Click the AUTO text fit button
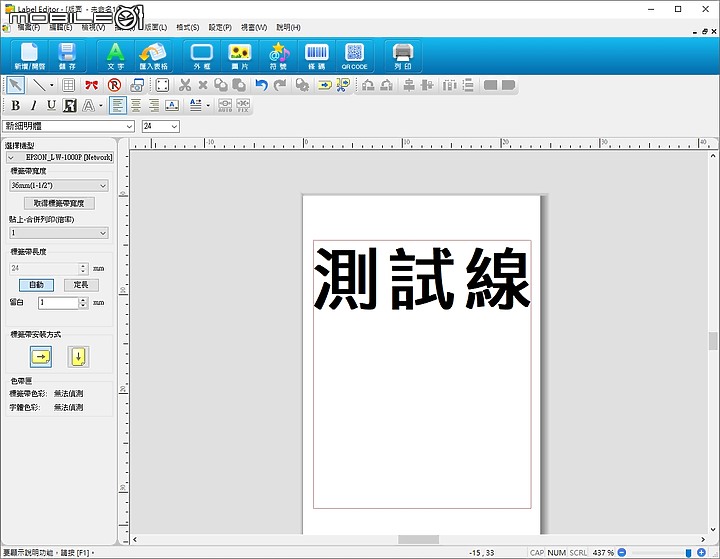The height and width of the screenshot is (559, 720). pyautogui.click(x=225, y=106)
